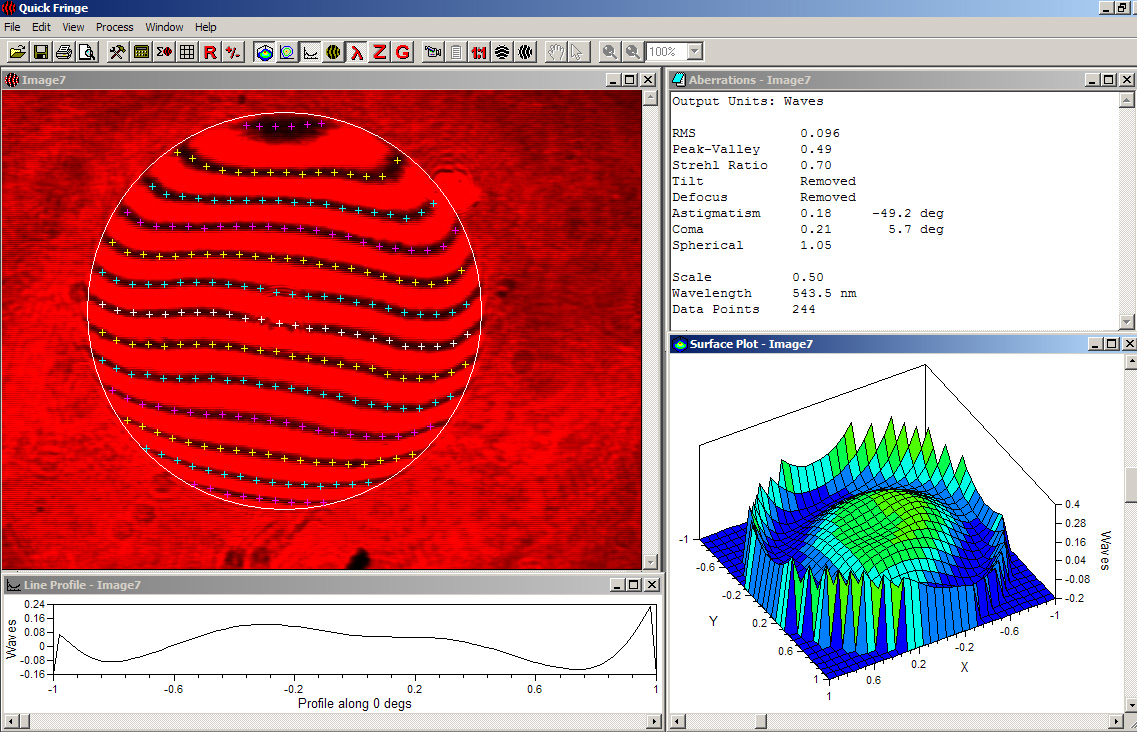This screenshot has width=1137, height=732.
Task: Toggle the Surface Plot view button
Action: pyautogui.click(x=265, y=52)
